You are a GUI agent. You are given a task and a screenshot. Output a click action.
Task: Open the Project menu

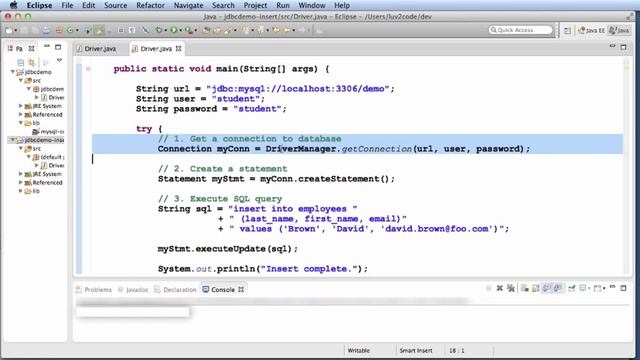[x=255, y=5]
